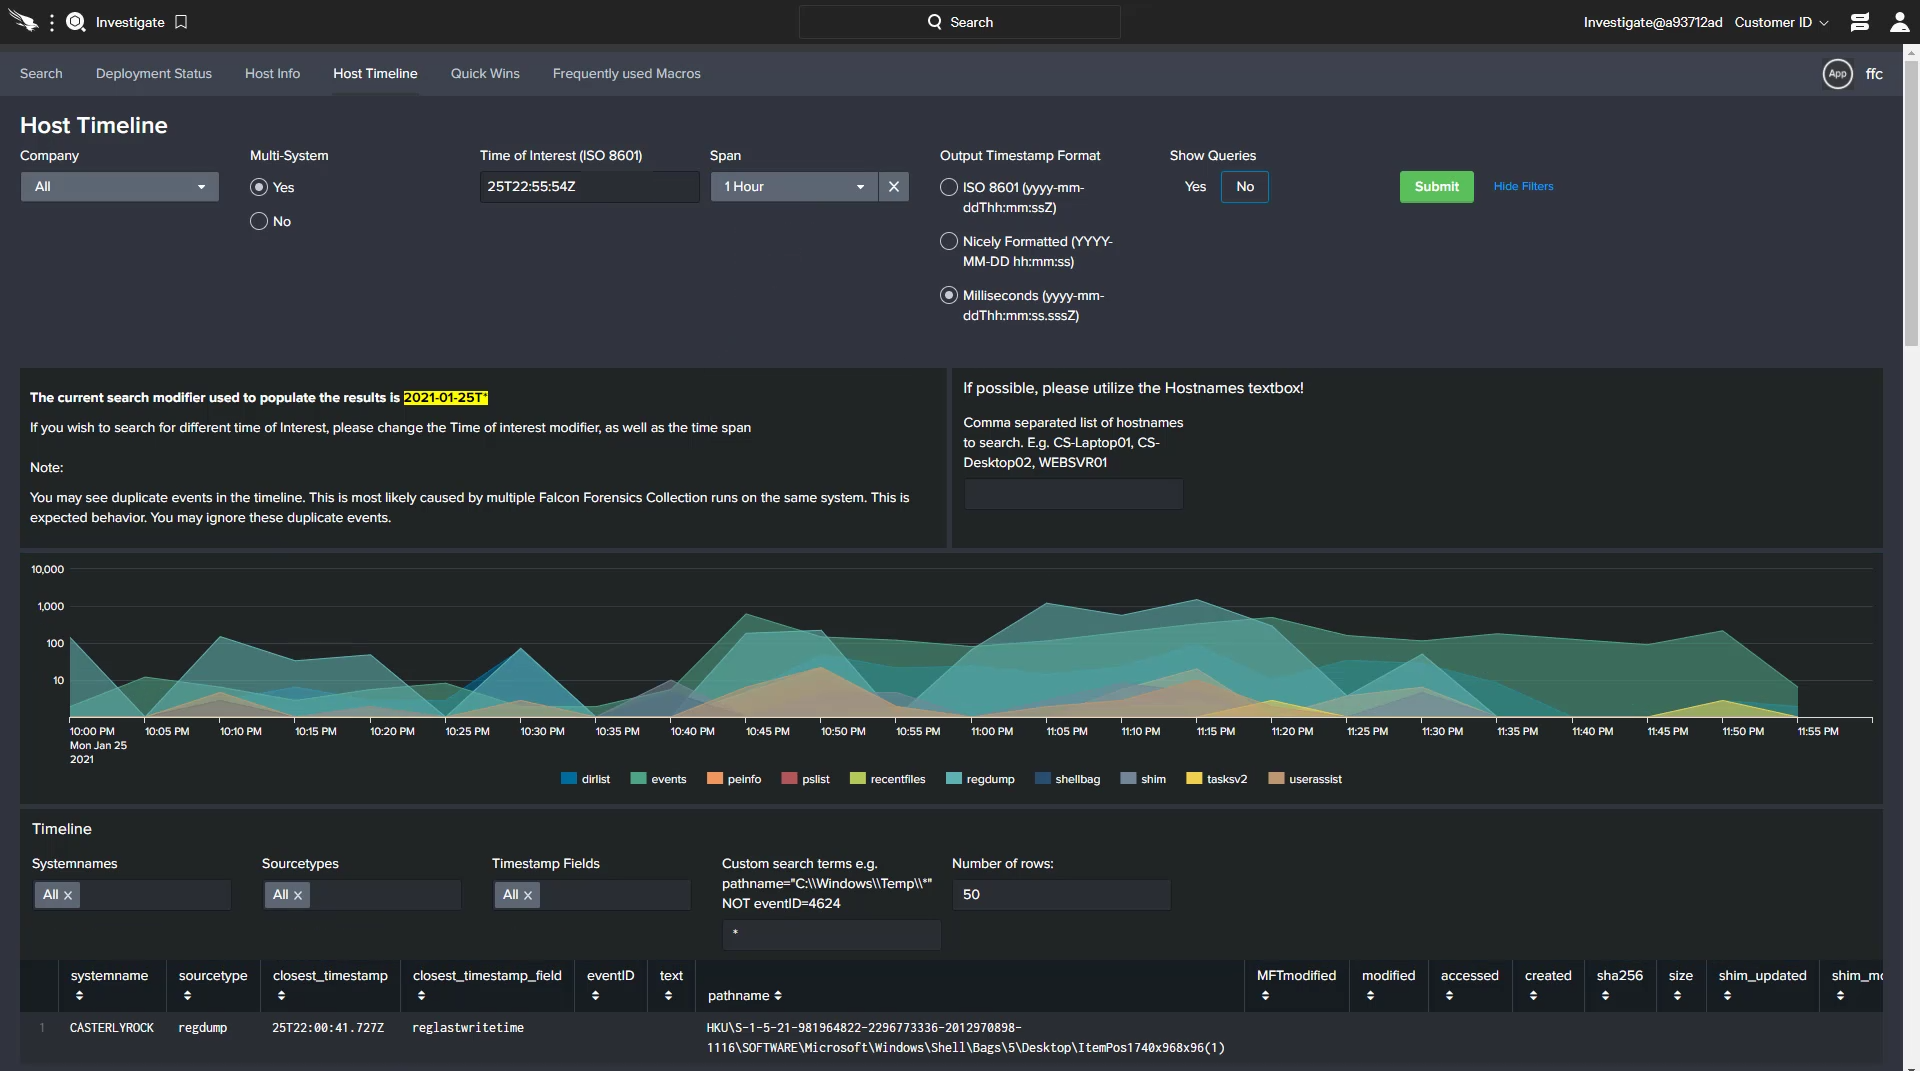The image size is (1920, 1071).
Task: Click the custom search terms field
Action: tap(831, 934)
